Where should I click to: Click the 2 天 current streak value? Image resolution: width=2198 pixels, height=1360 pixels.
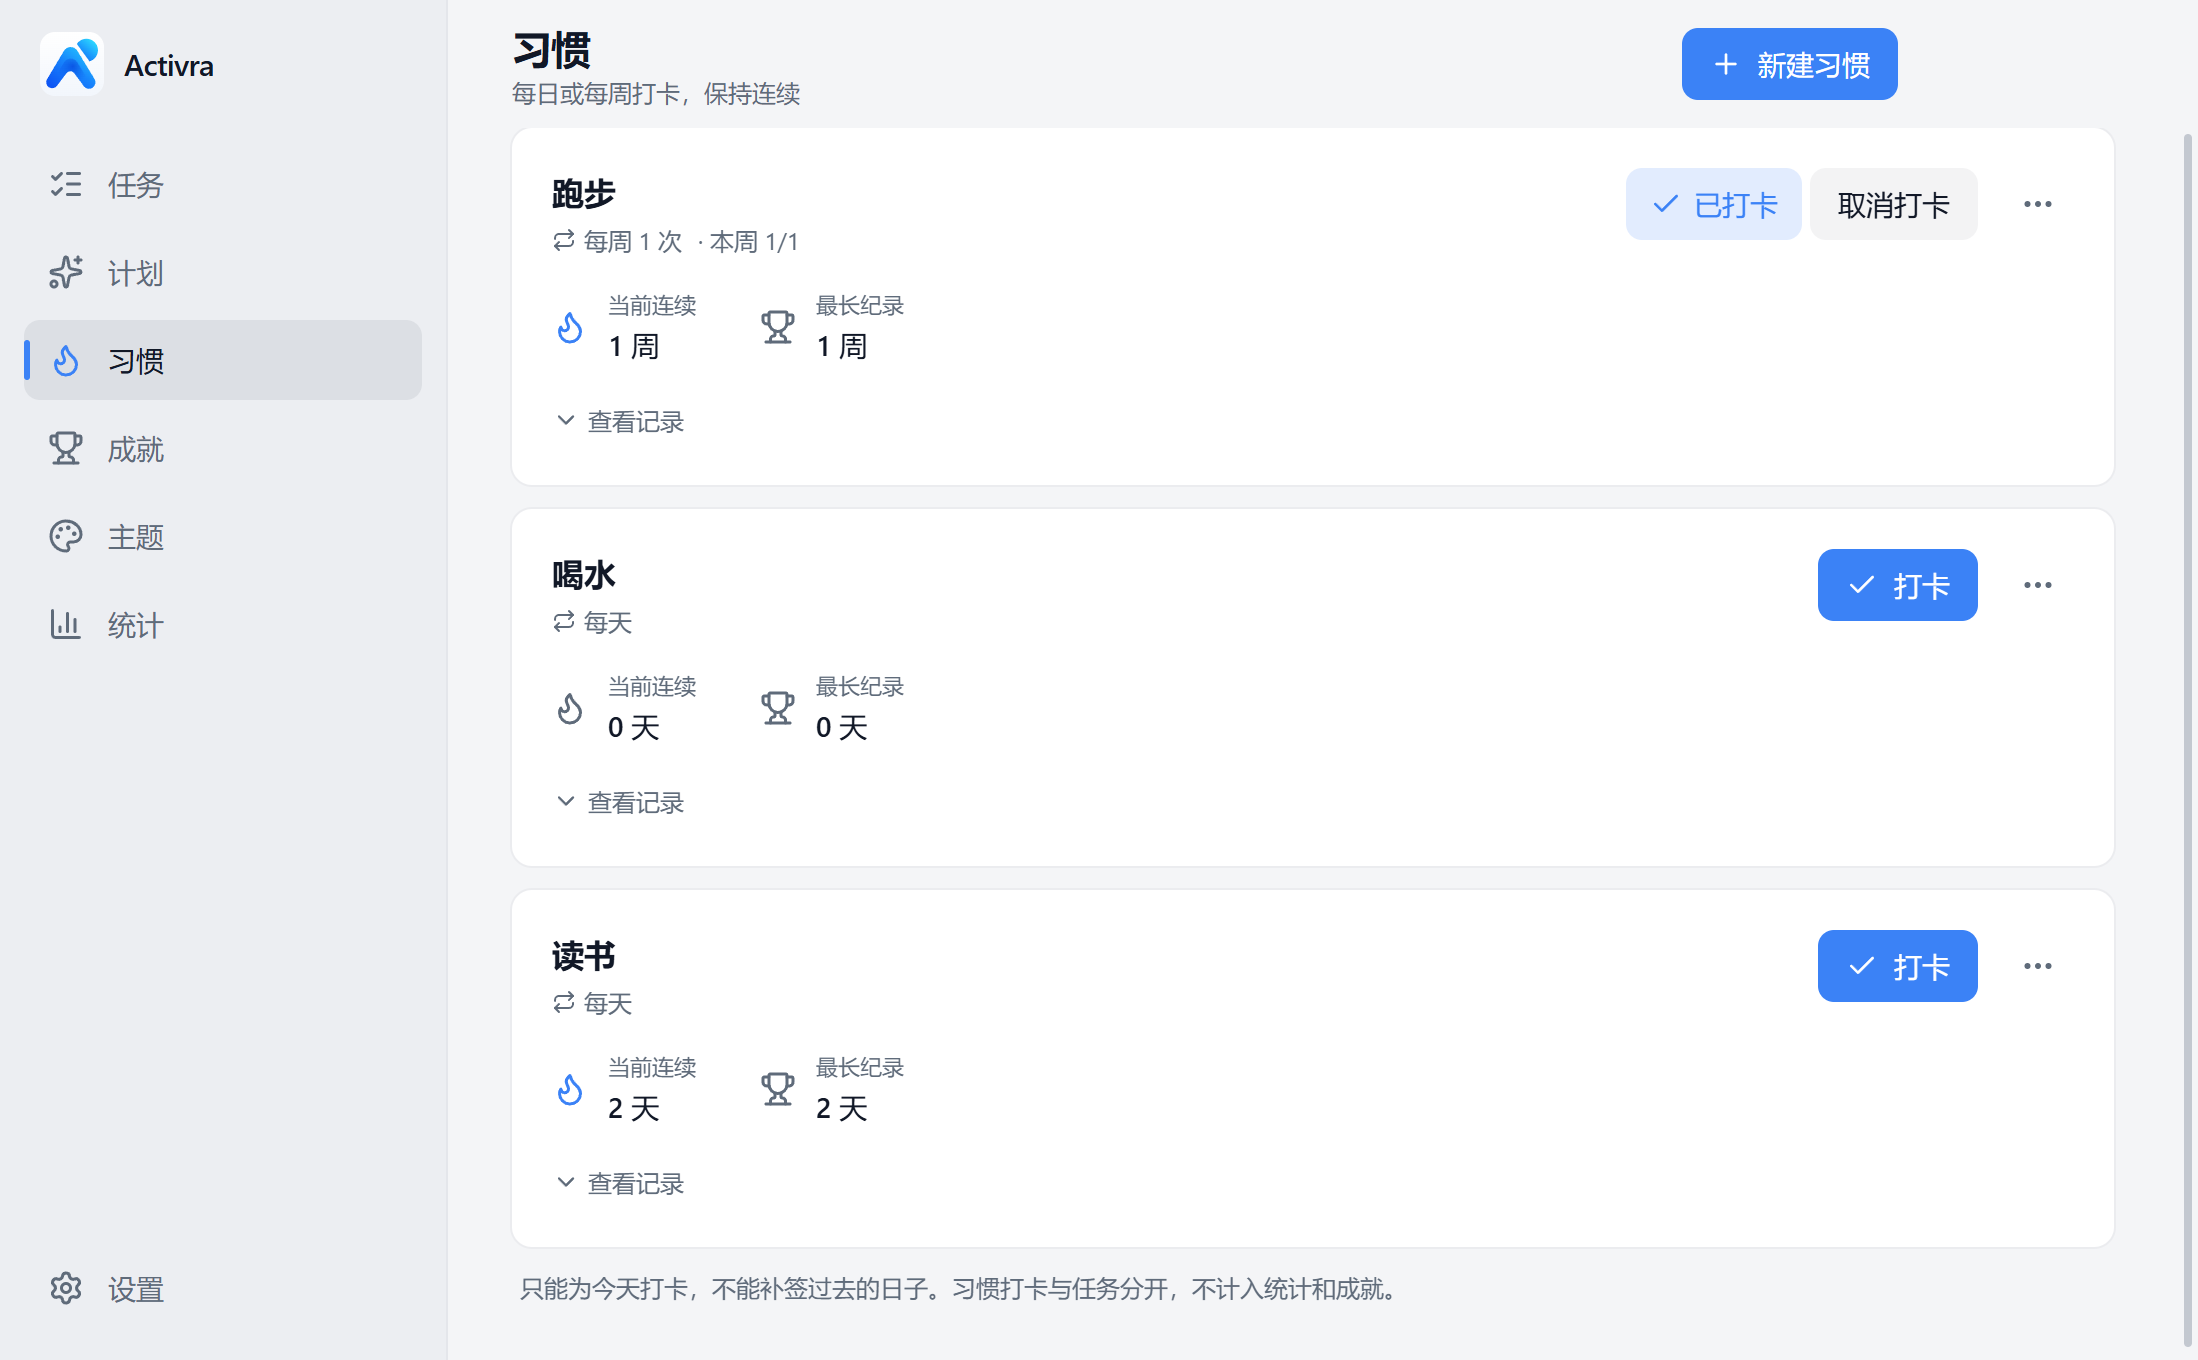click(x=634, y=1108)
